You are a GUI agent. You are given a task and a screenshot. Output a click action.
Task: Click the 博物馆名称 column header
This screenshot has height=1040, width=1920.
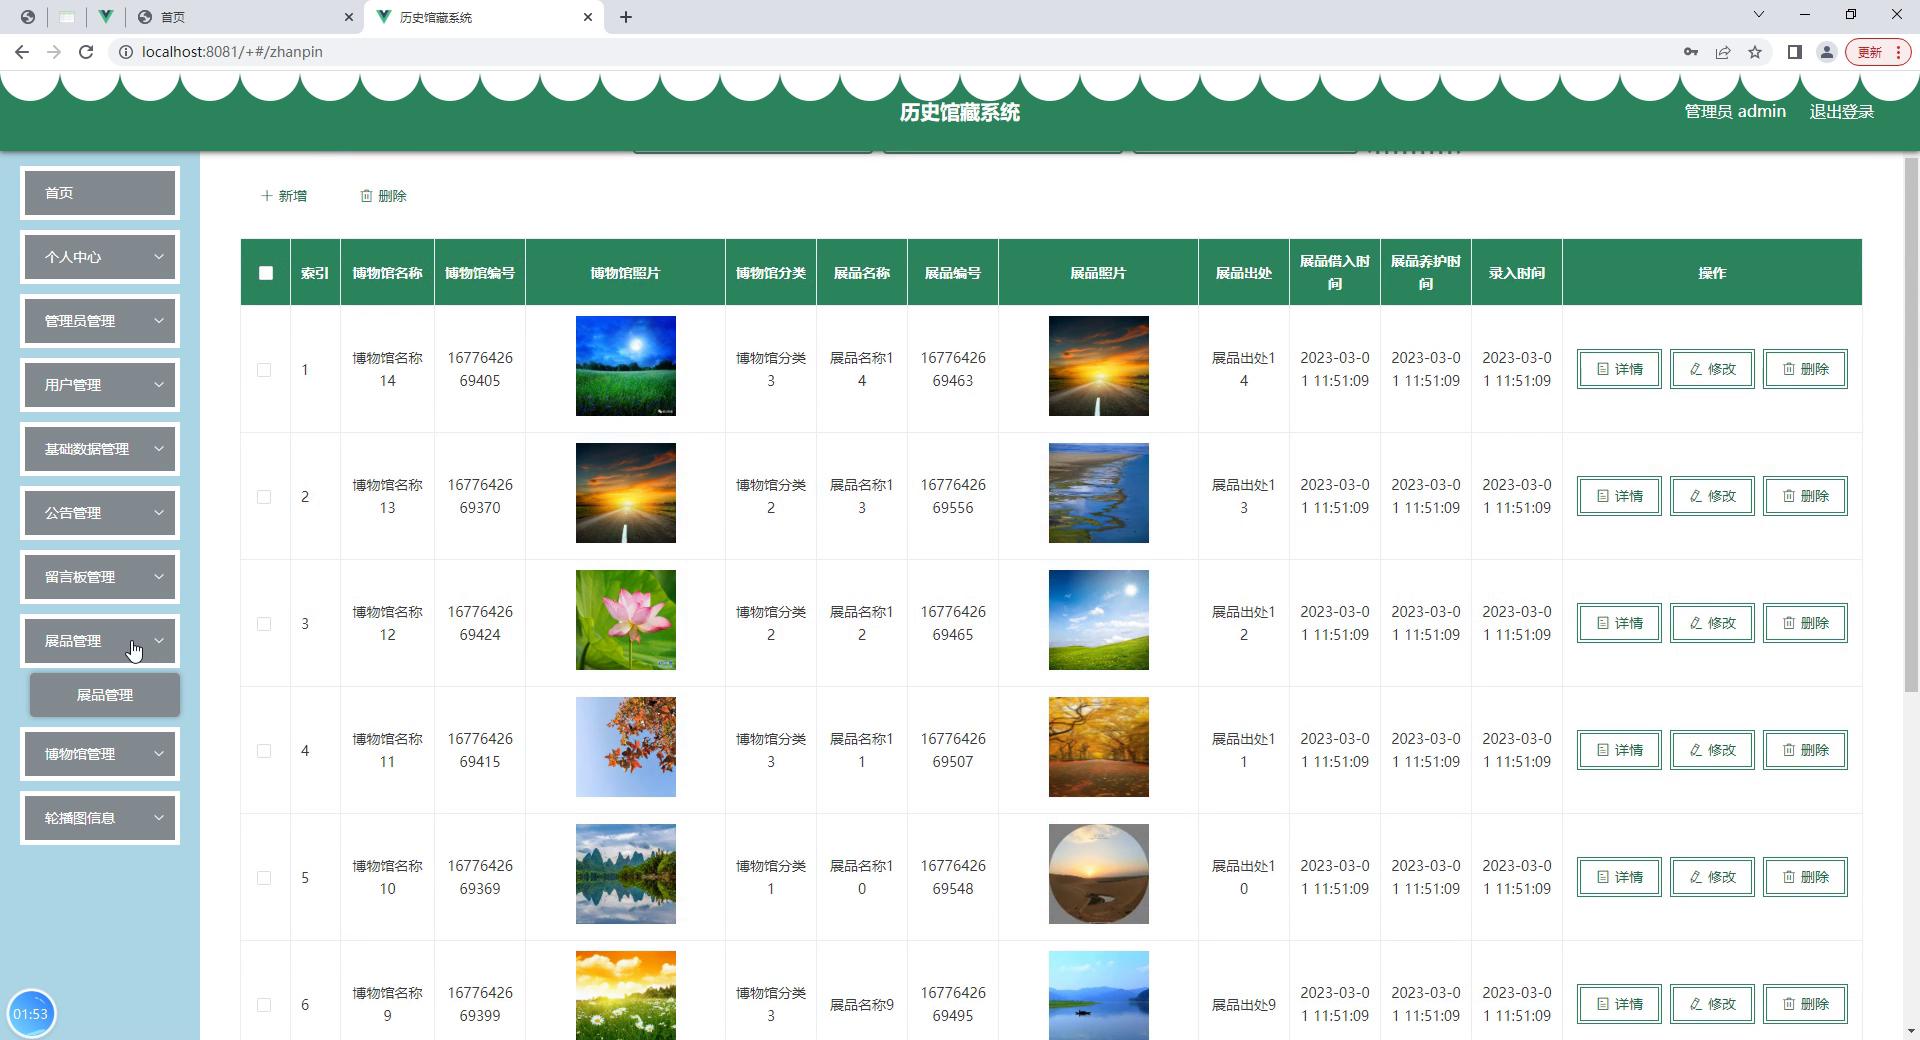(x=388, y=273)
